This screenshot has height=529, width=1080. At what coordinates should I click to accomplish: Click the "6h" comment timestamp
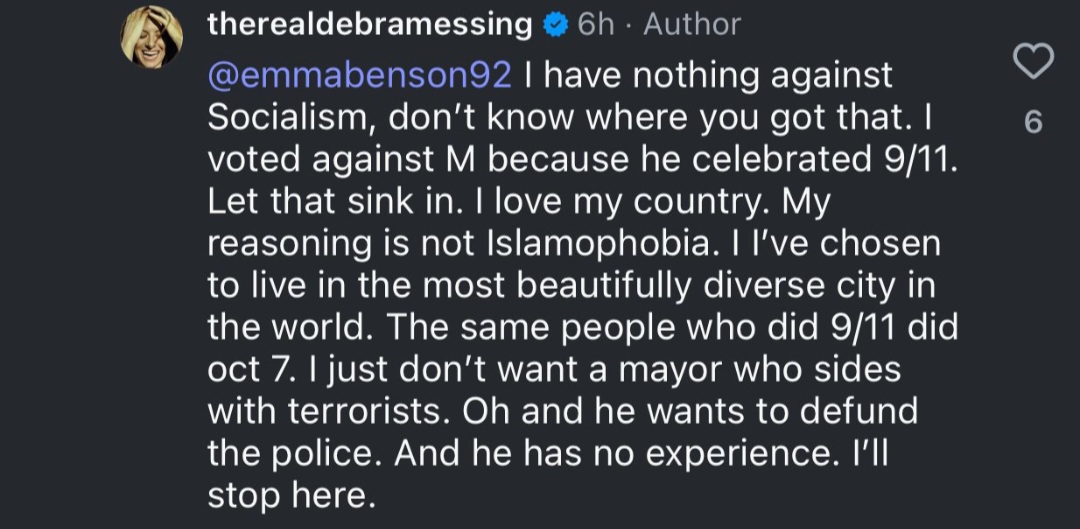pos(596,26)
